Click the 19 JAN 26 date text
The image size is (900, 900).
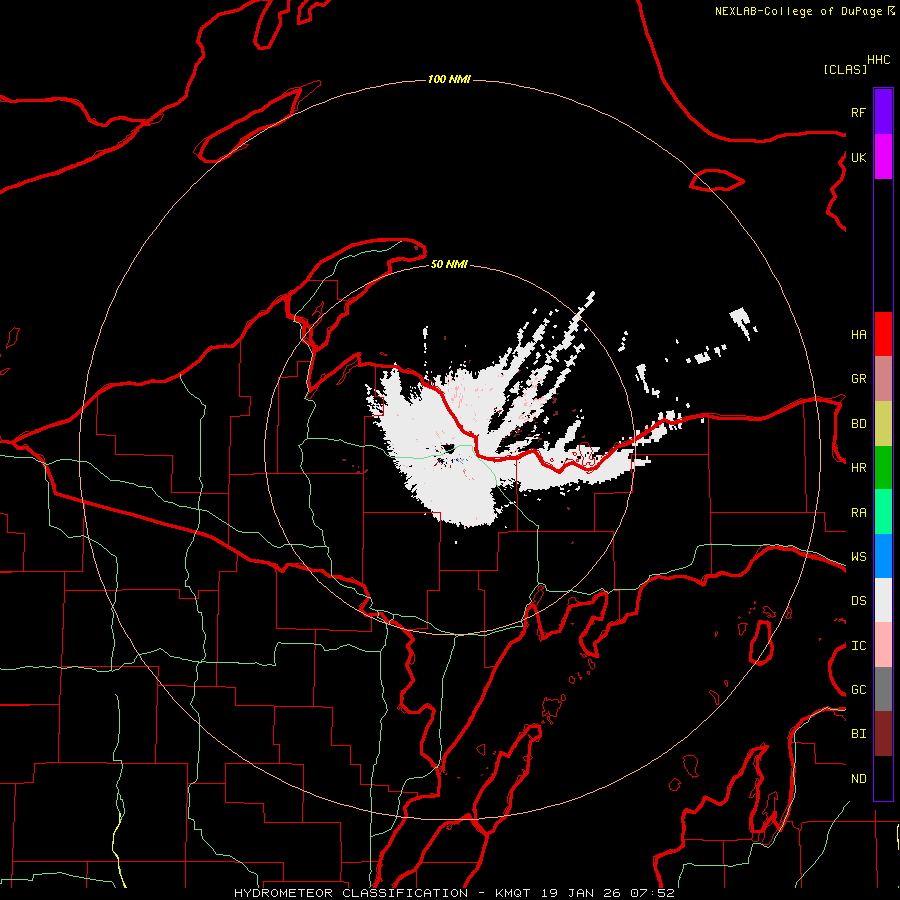[583, 893]
